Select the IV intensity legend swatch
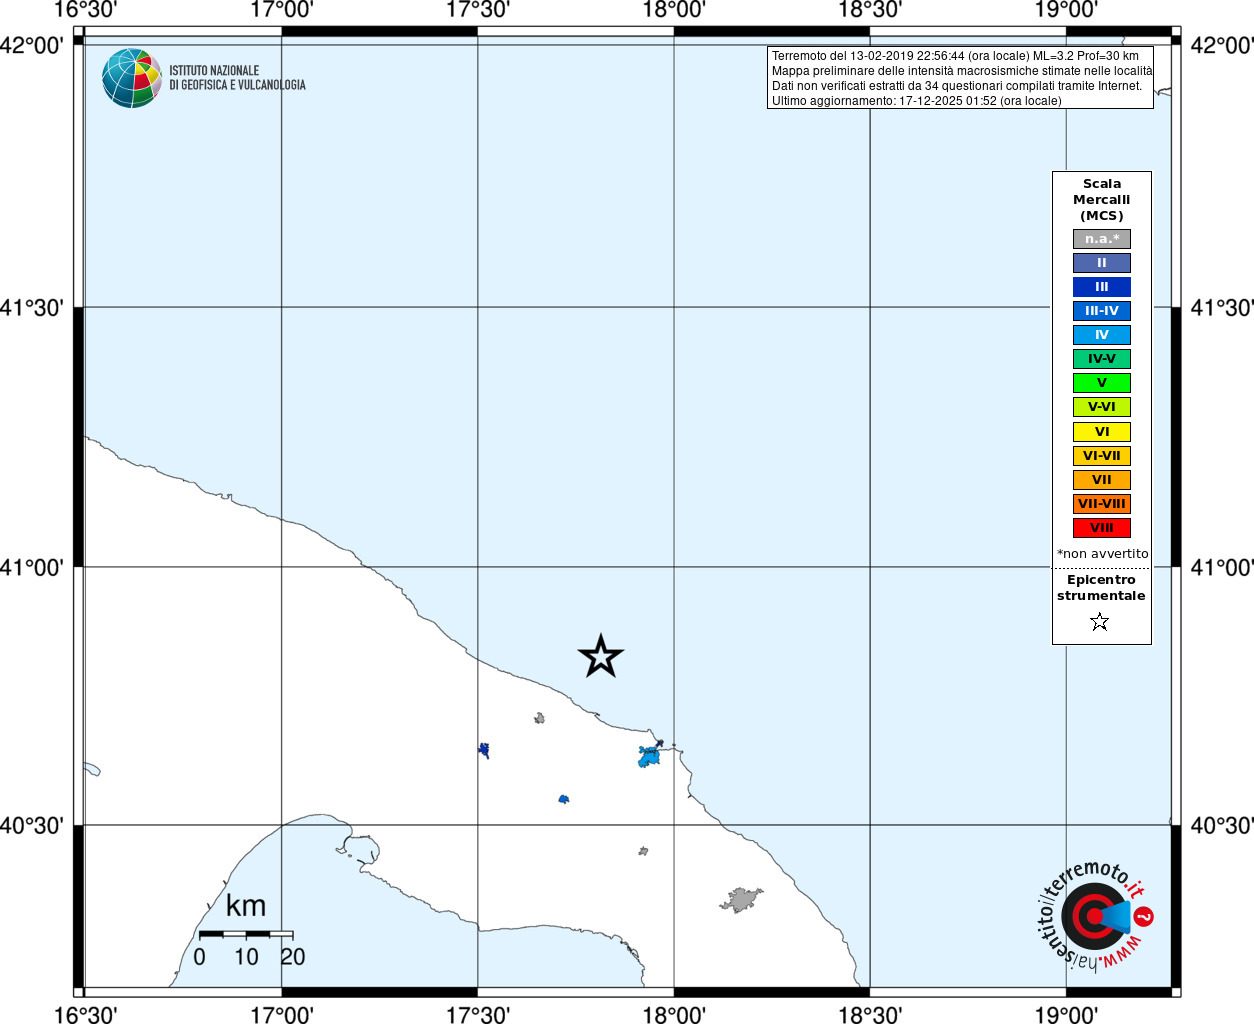 coord(1102,335)
